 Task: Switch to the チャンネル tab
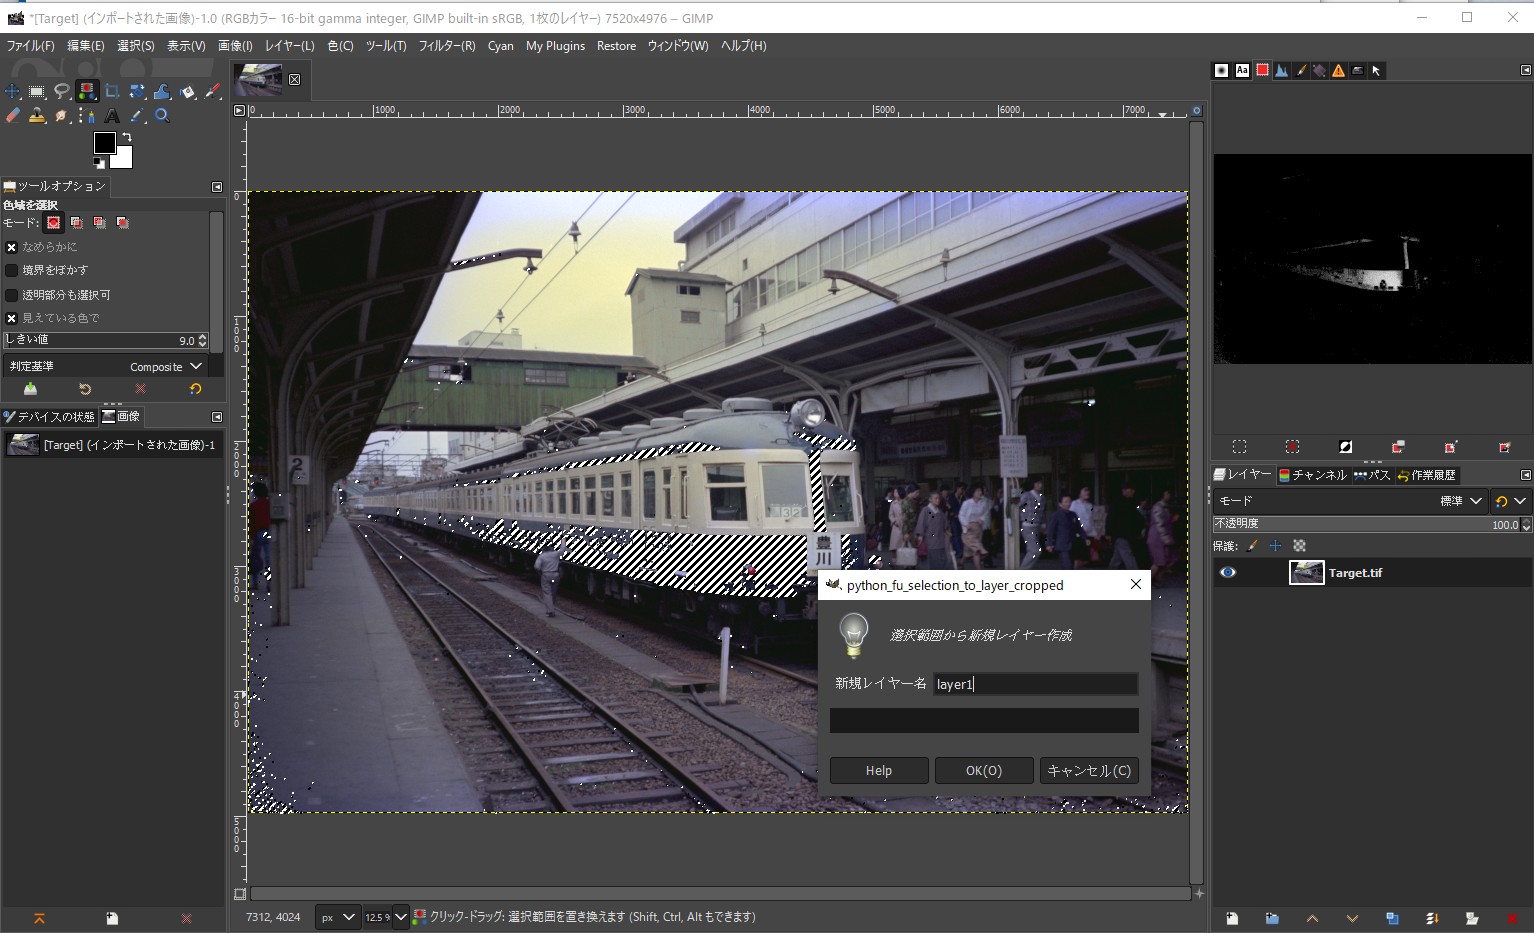click(x=1312, y=475)
